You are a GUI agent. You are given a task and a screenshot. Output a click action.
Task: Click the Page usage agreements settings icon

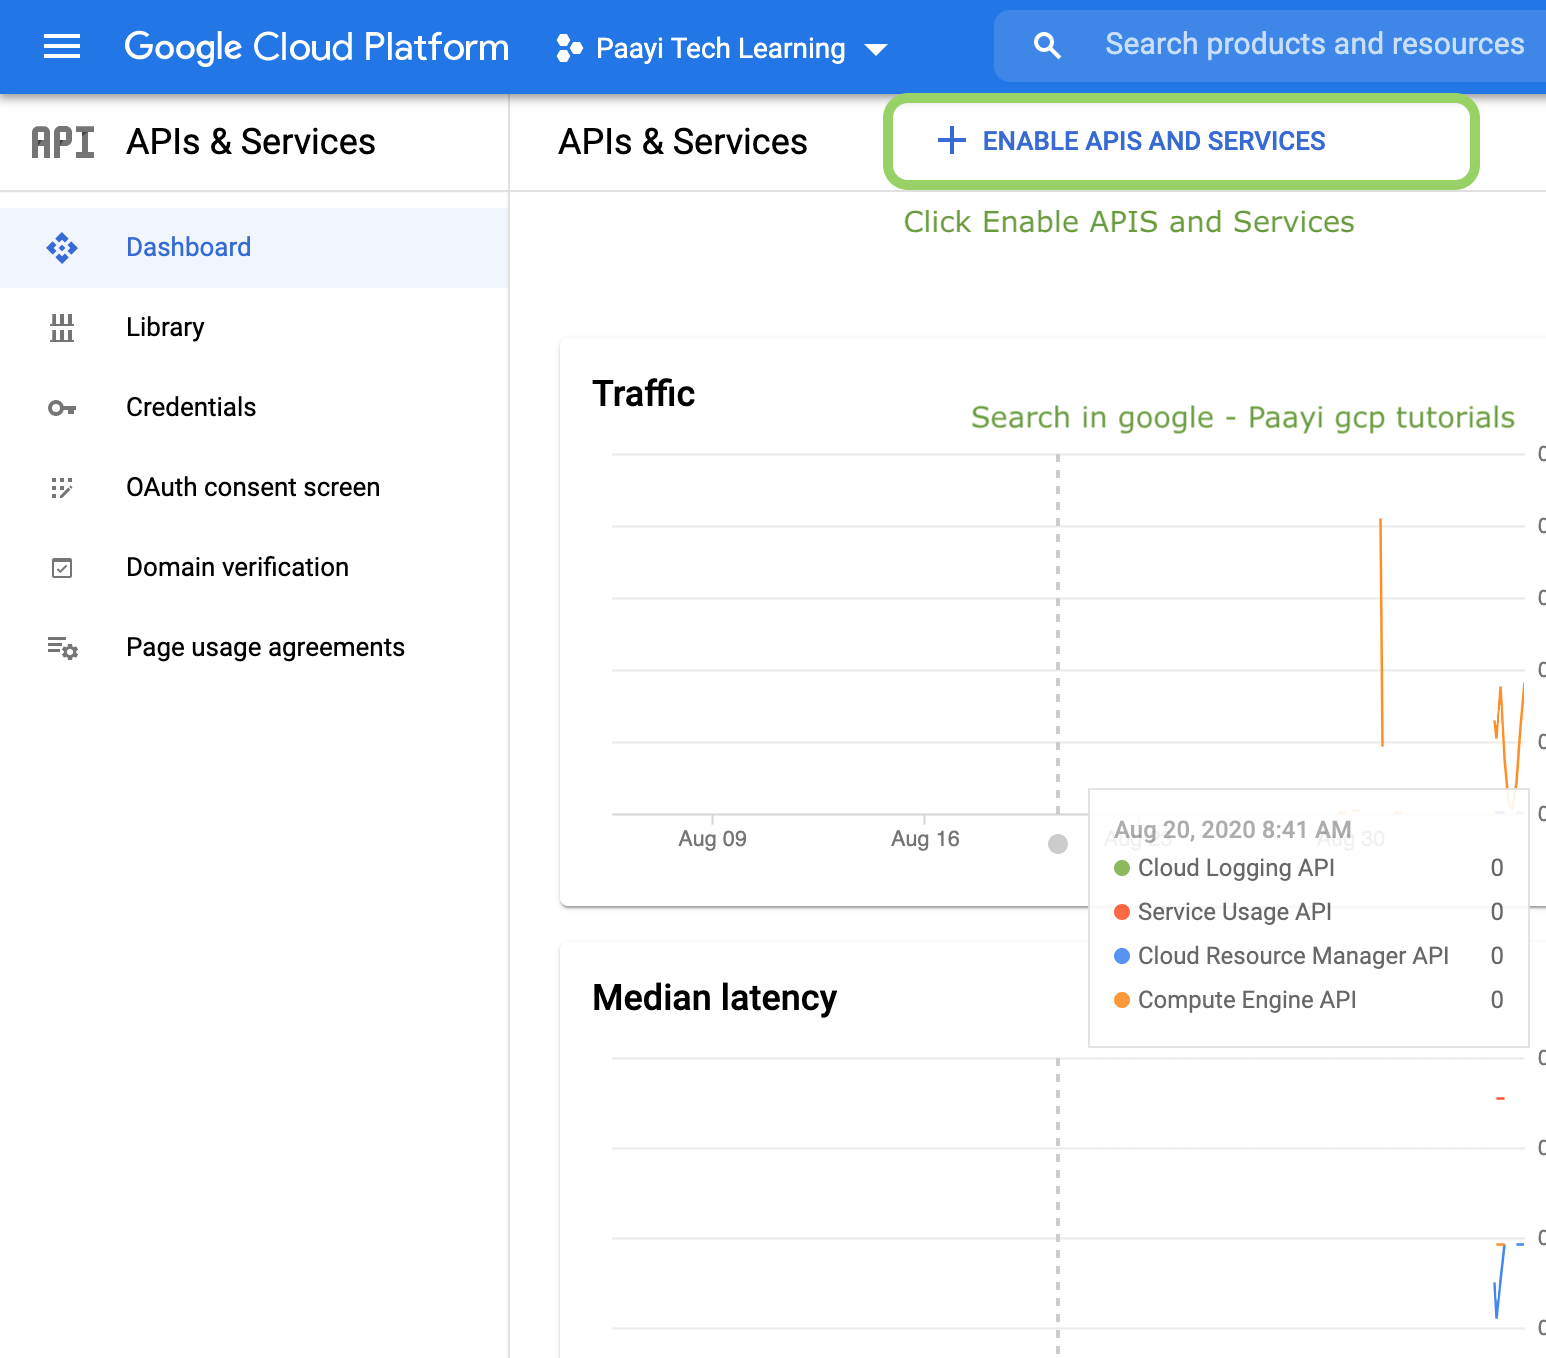(x=62, y=648)
